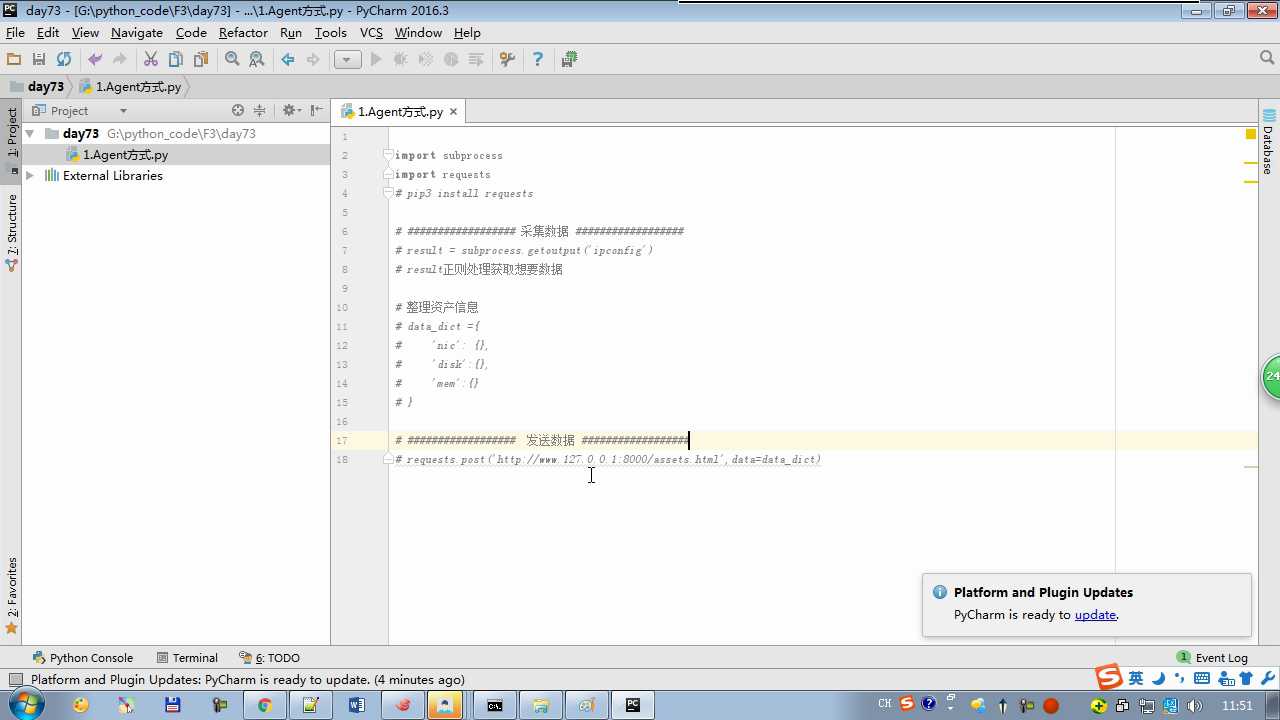Click the Redo arrow icon
1280x720 pixels.
click(120, 60)
